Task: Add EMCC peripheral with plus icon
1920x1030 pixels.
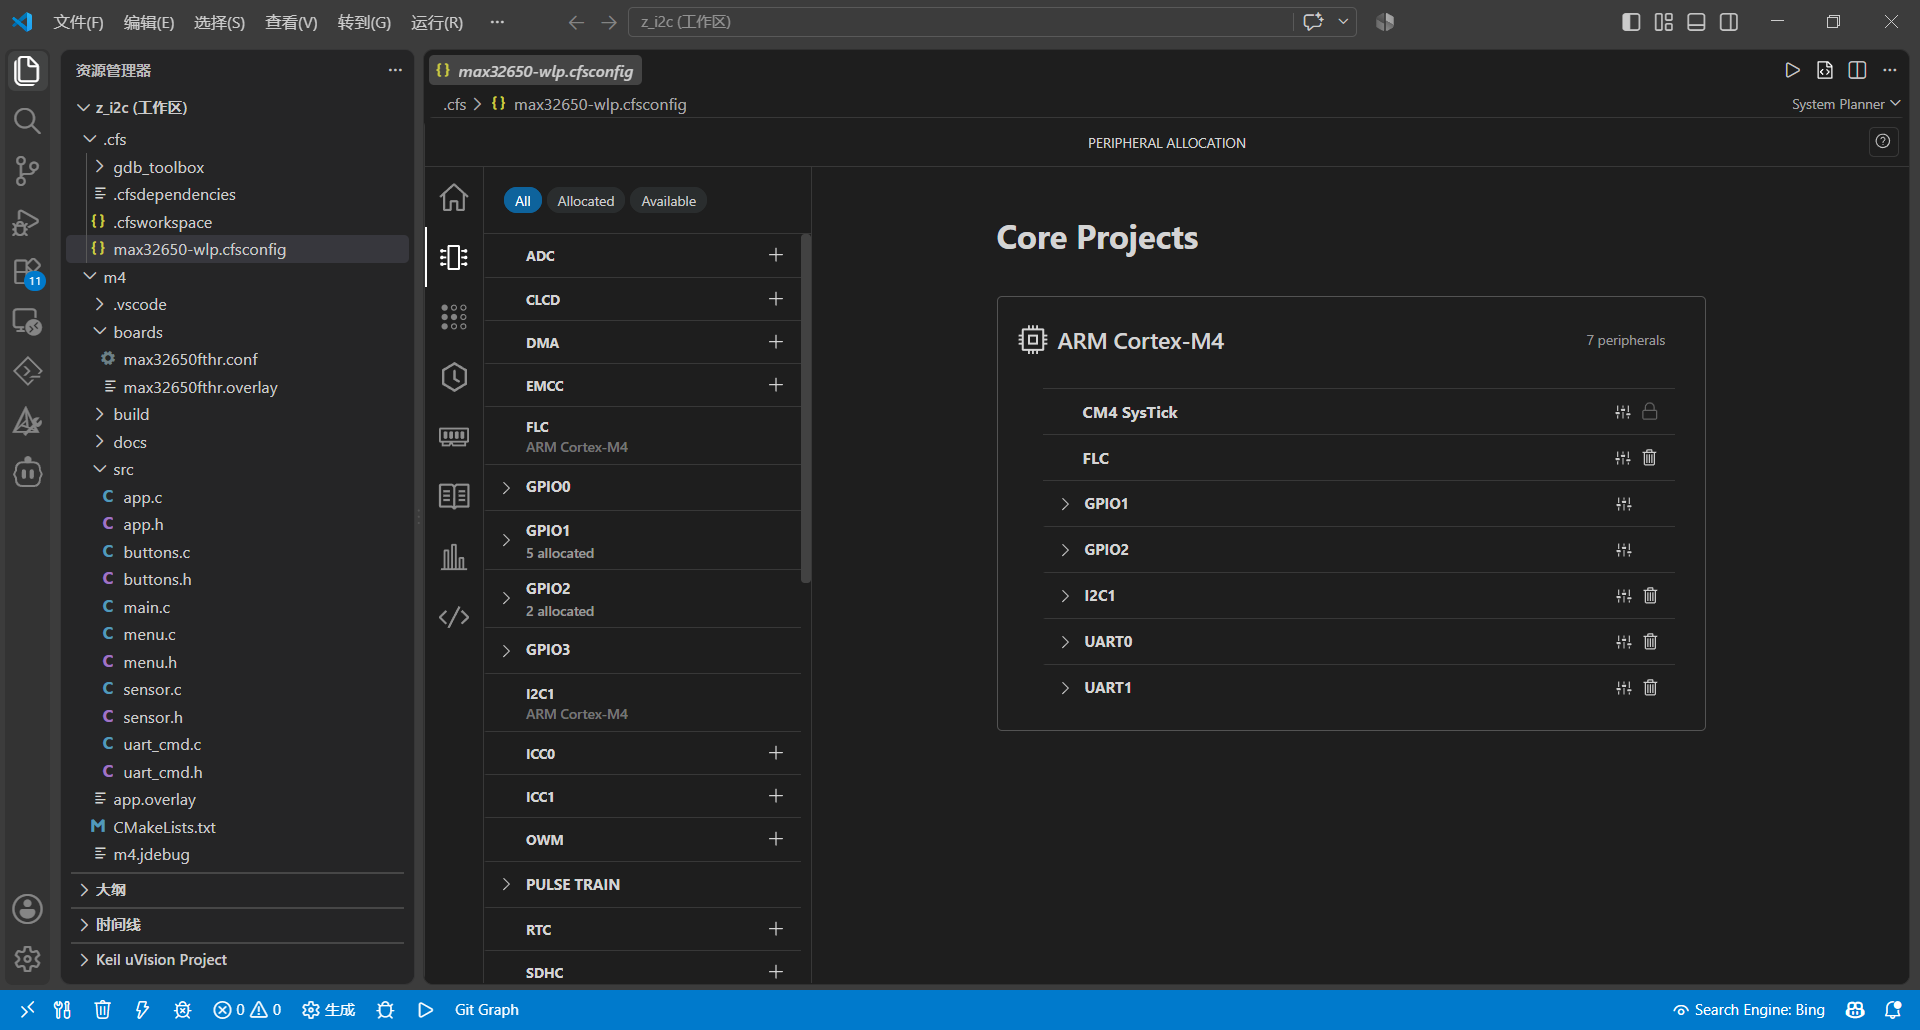Action: pos(776,385)
